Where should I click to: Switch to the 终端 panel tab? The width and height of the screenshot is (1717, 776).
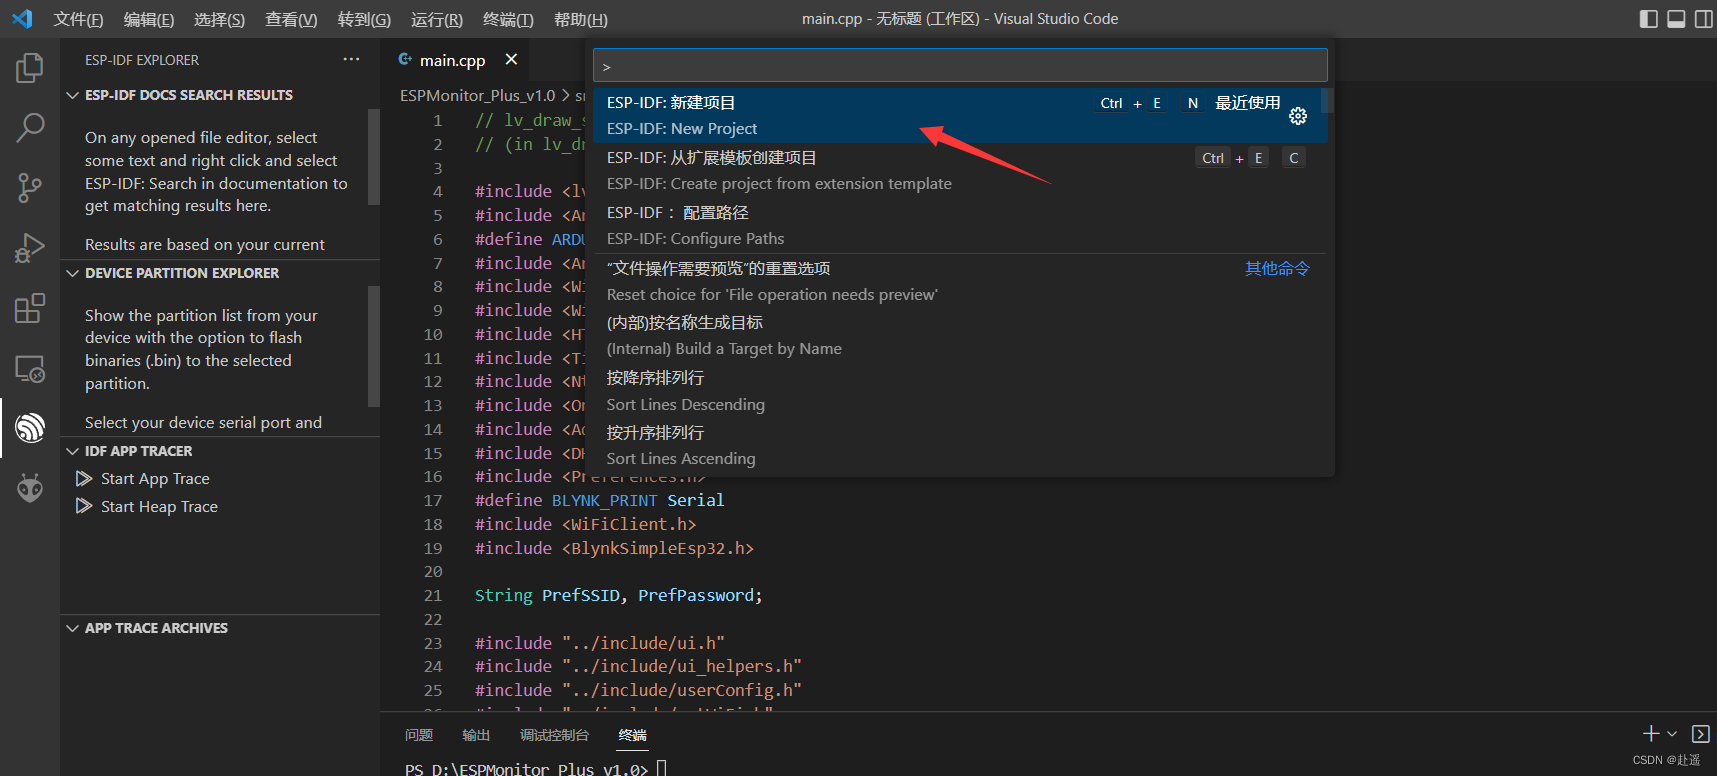pos(632,735)
